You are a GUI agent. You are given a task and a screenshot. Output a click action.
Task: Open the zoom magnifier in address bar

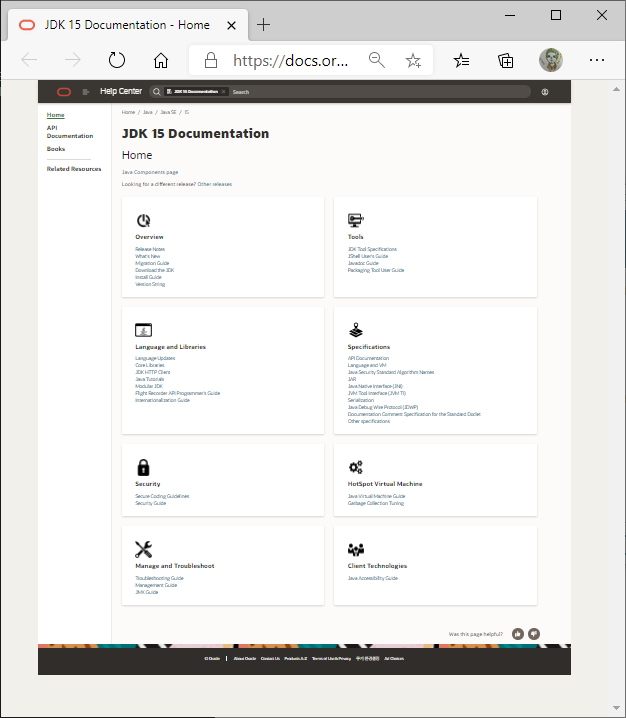pos(376,60)
